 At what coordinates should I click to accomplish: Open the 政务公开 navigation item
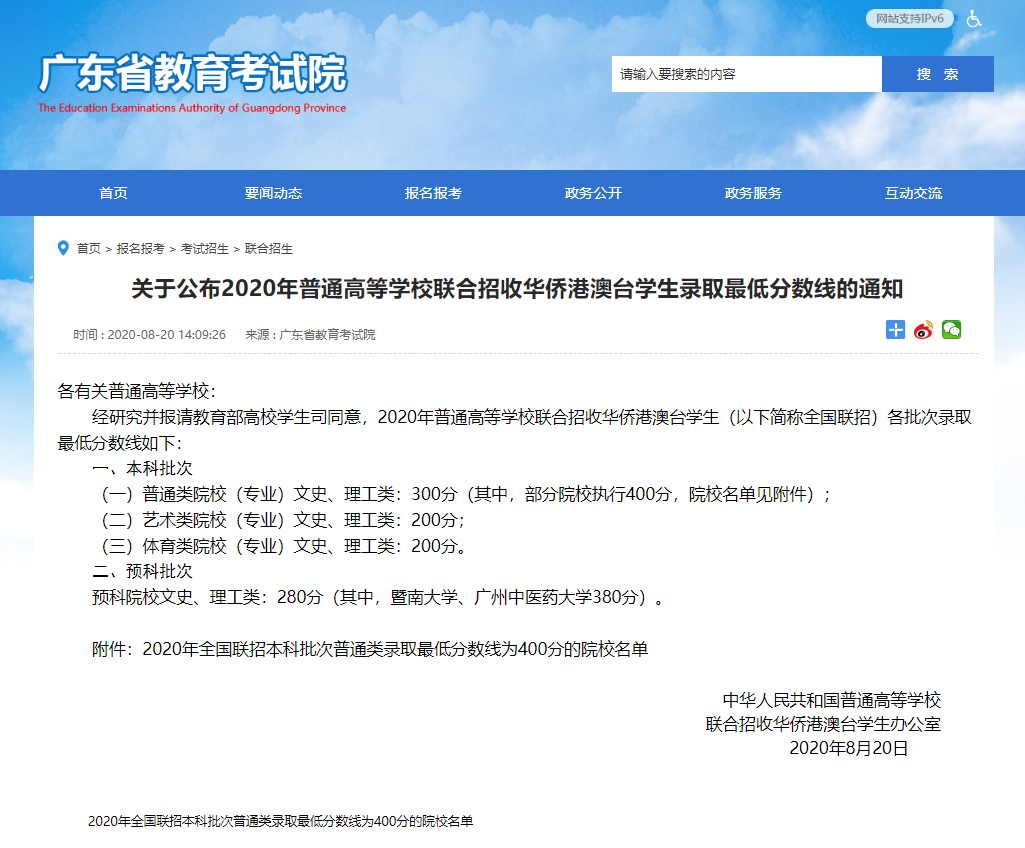(x=594, y=193)
